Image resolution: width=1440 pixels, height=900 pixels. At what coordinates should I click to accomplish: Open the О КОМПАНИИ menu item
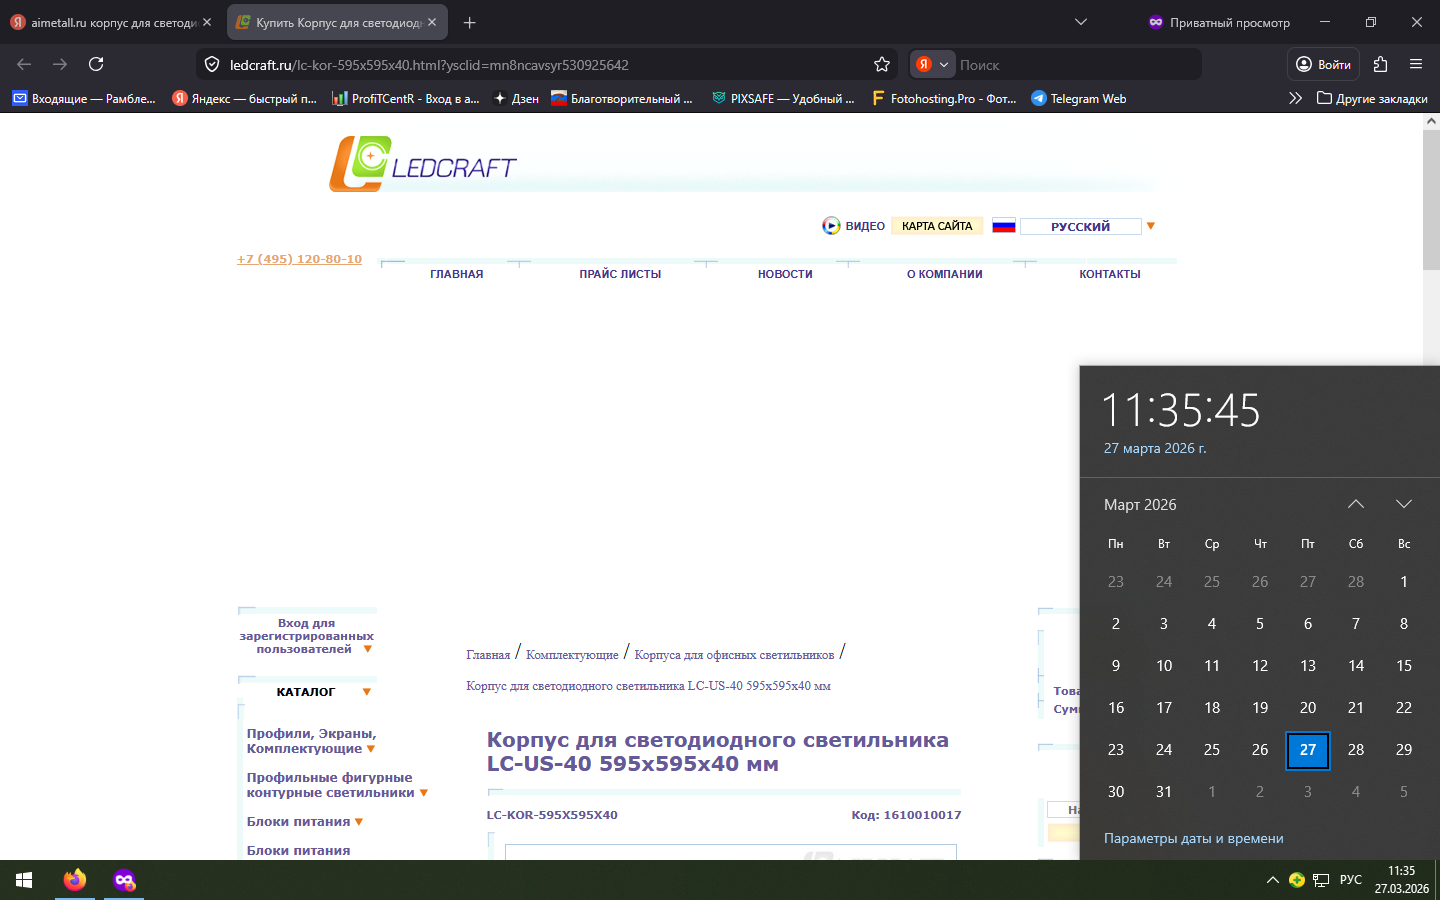pyautogui.click(x=945, y=274)
